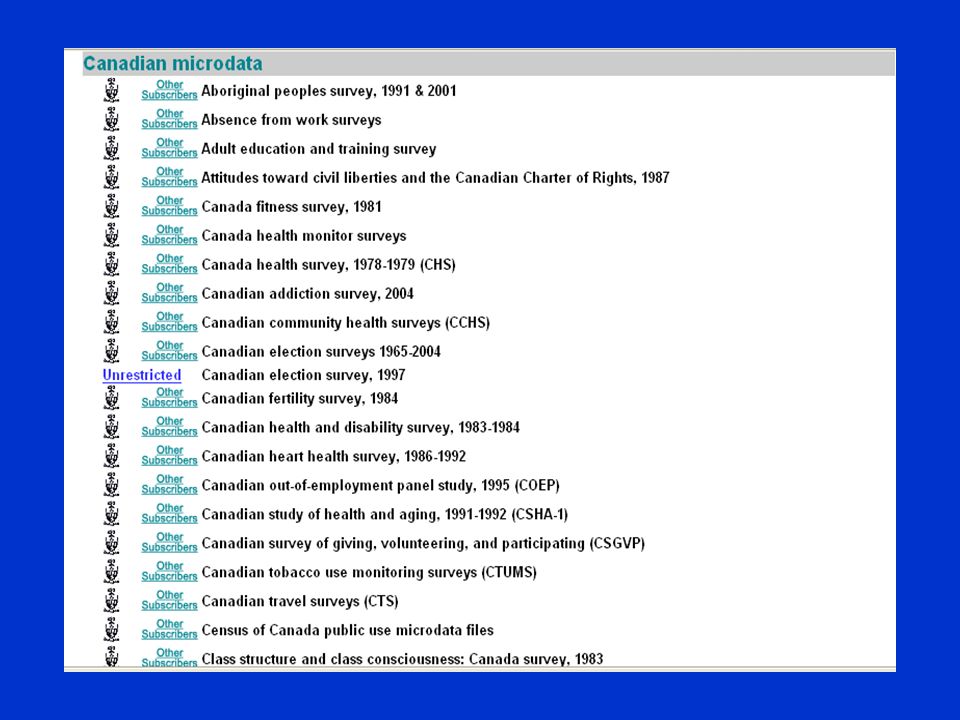Click text 'Census of Canada public use microdata files'
960x720 pixels.
pos(348,630)
